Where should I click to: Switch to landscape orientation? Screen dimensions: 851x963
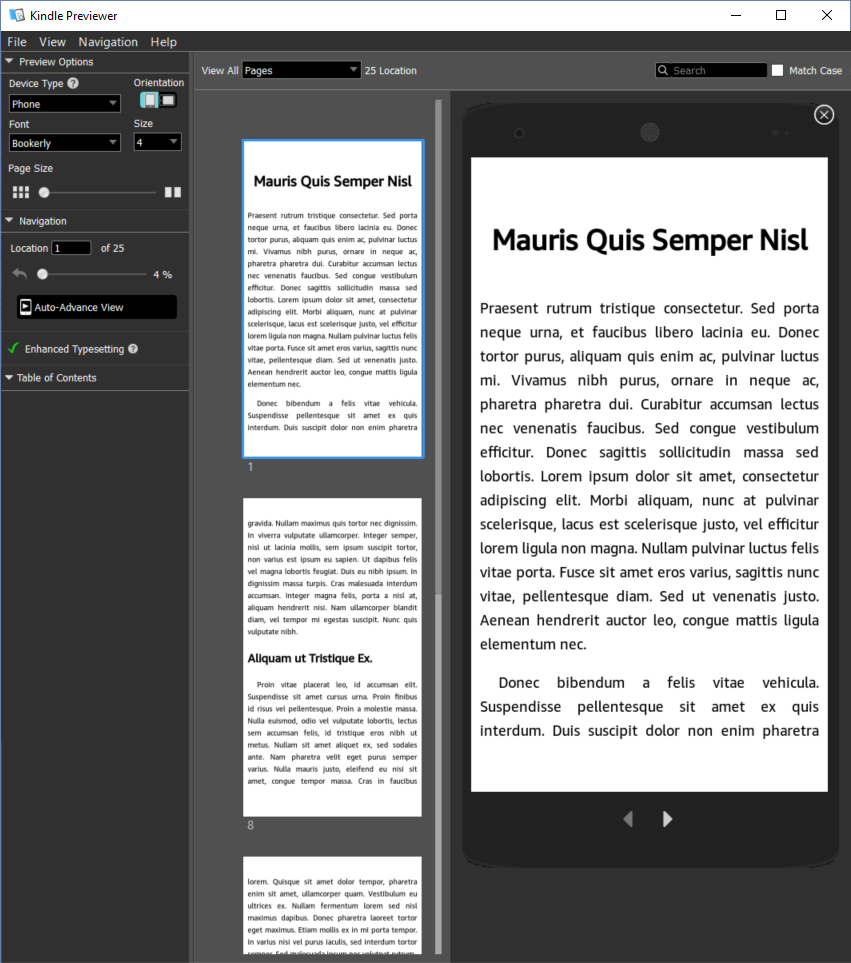168,100
